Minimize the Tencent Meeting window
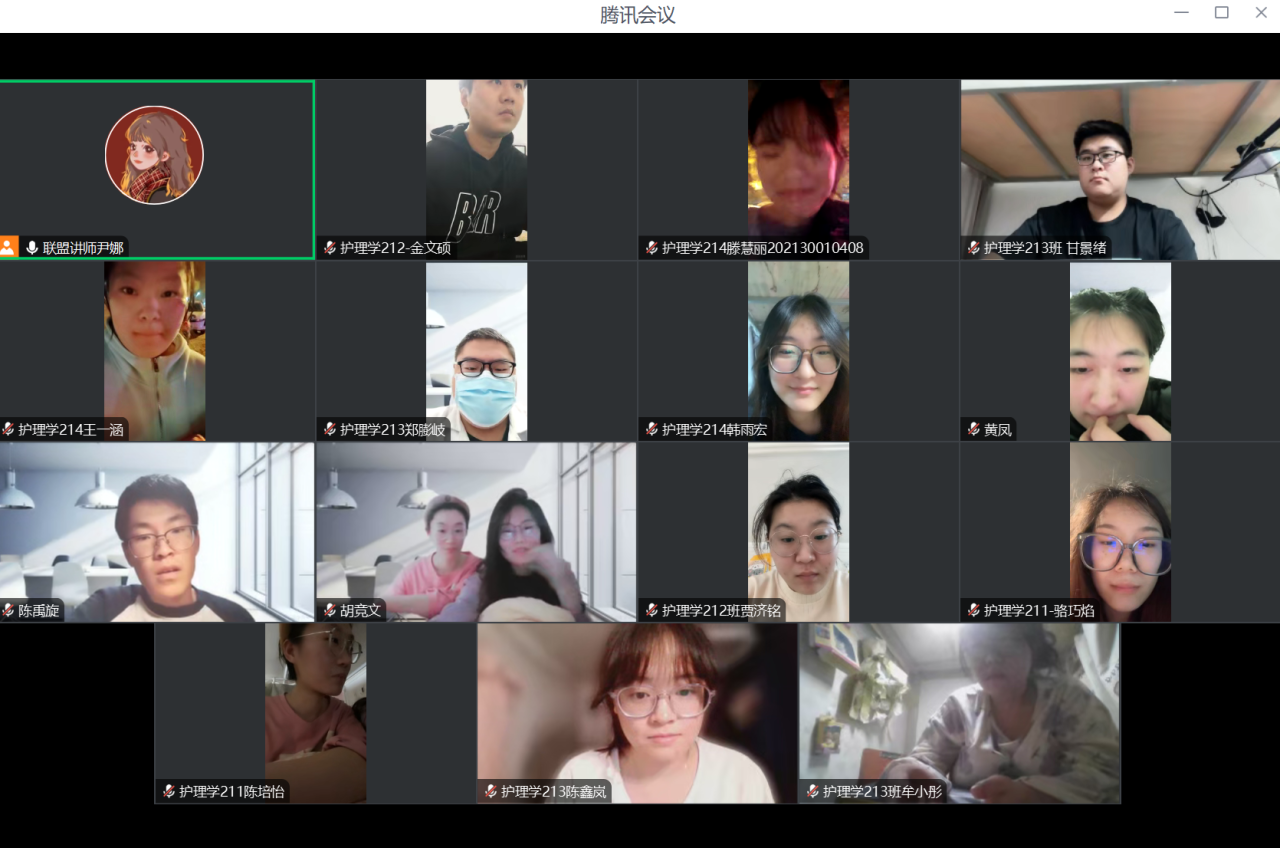This screenshot has width=1280, height=848. pos(1182,13)
